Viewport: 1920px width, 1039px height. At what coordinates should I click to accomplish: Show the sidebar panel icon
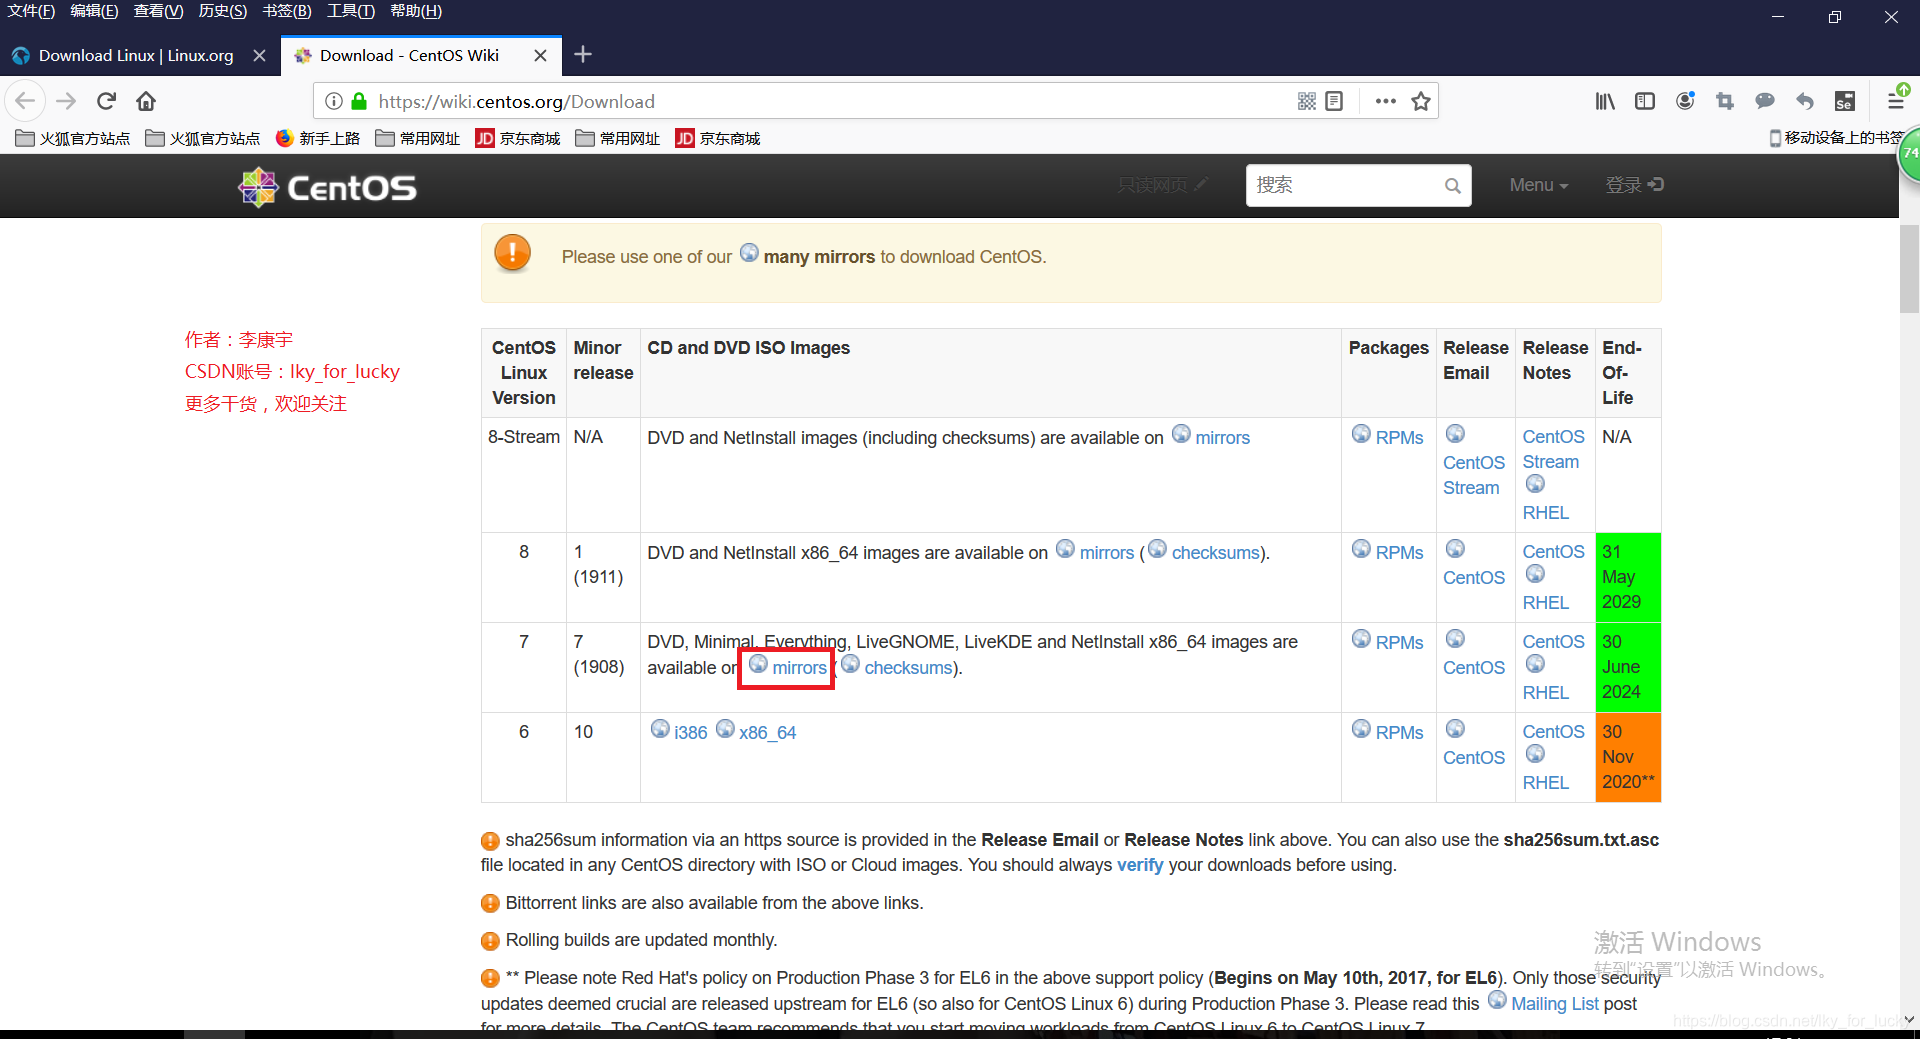(x=1645, y=101)
